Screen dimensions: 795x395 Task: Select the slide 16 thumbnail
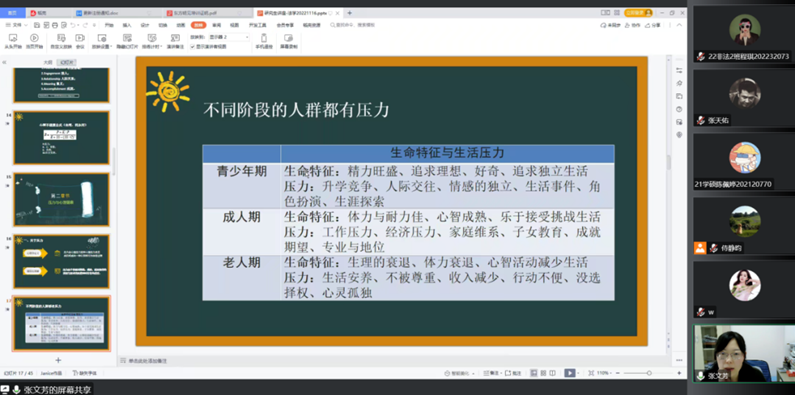pyautogui.click(x=61, y=261)
